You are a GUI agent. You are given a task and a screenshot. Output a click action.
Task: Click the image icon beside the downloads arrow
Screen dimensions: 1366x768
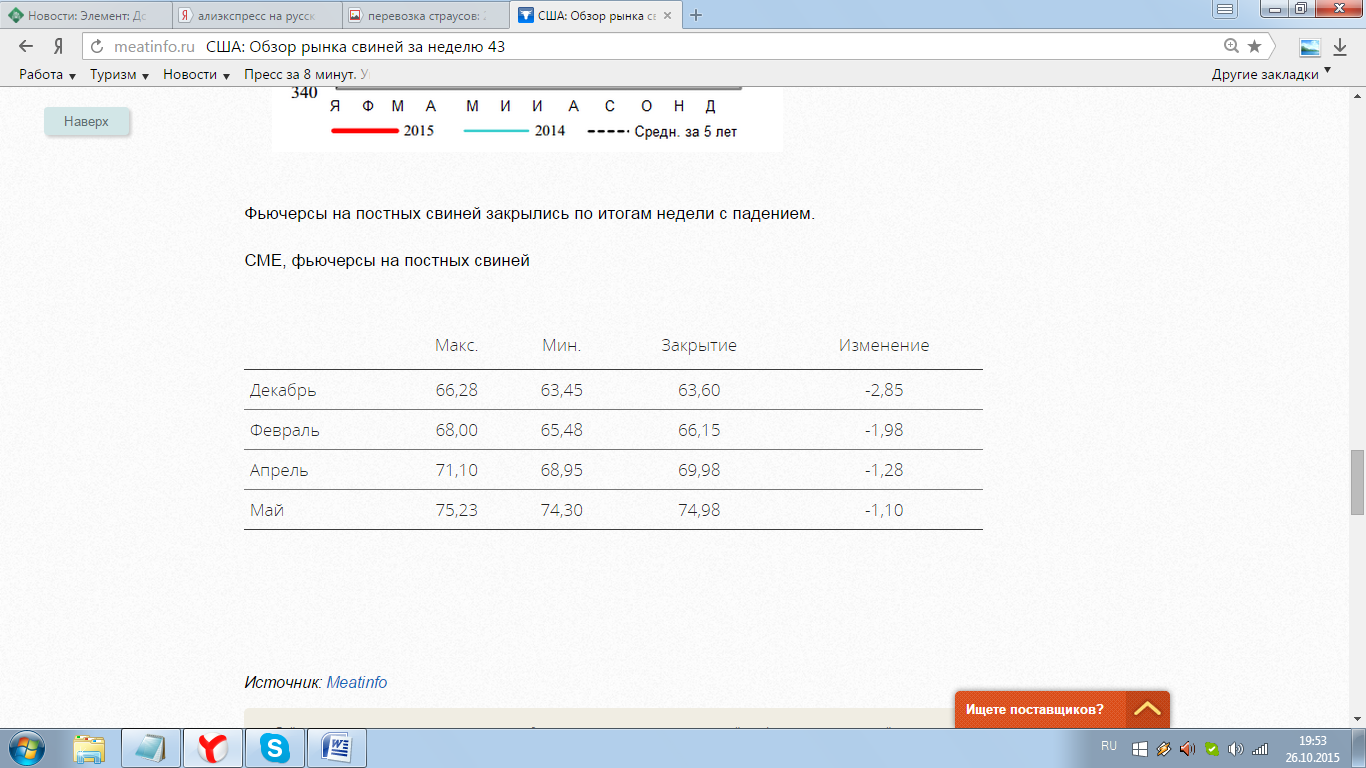pos(1309,47)
